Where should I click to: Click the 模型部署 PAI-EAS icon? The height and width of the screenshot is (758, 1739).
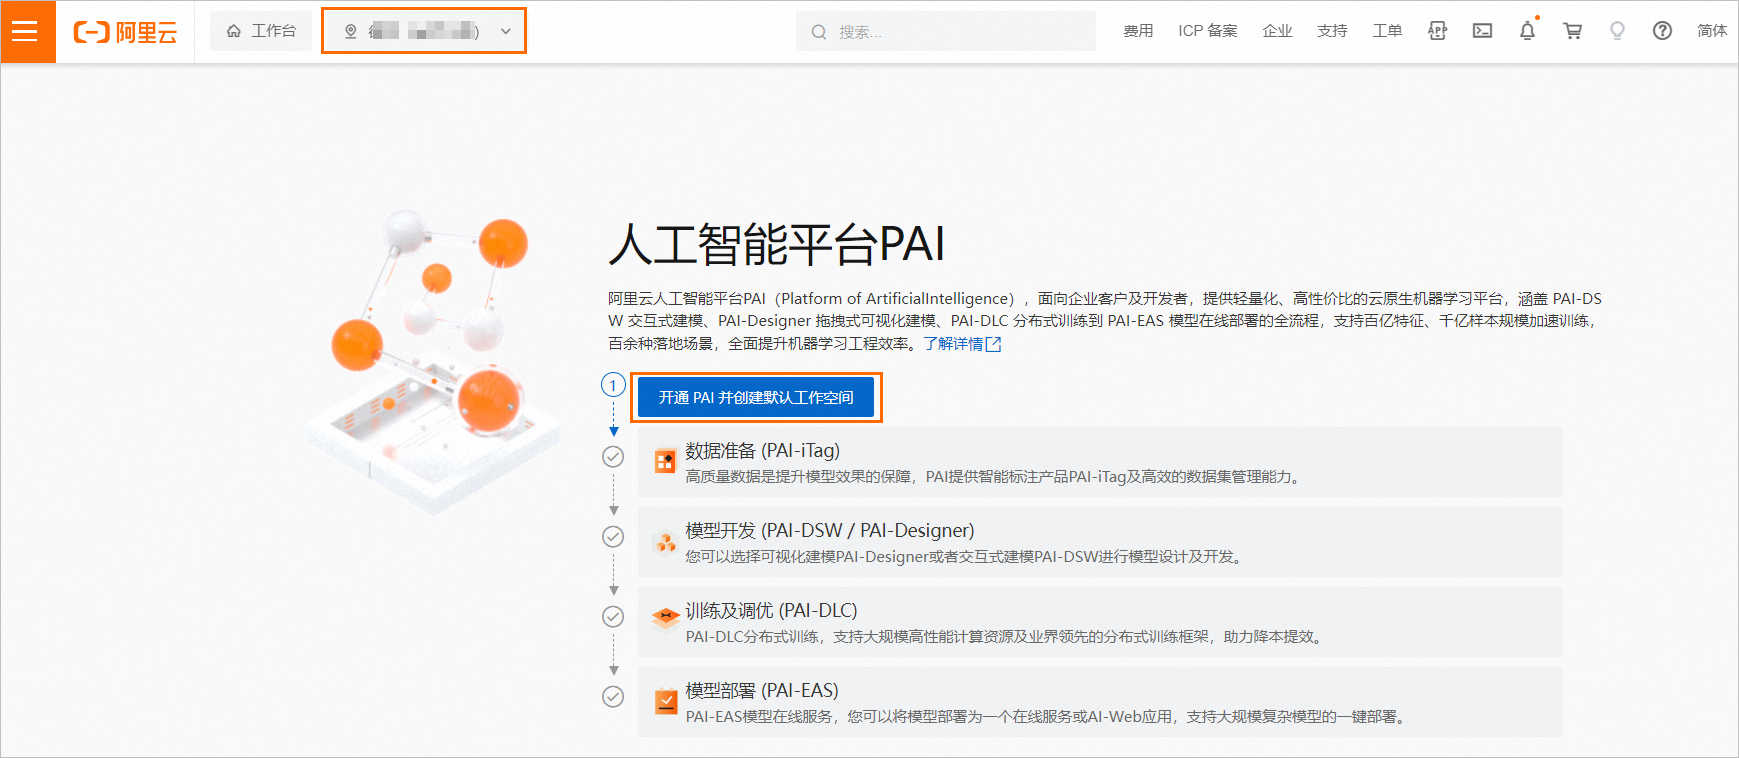[666, 701]
